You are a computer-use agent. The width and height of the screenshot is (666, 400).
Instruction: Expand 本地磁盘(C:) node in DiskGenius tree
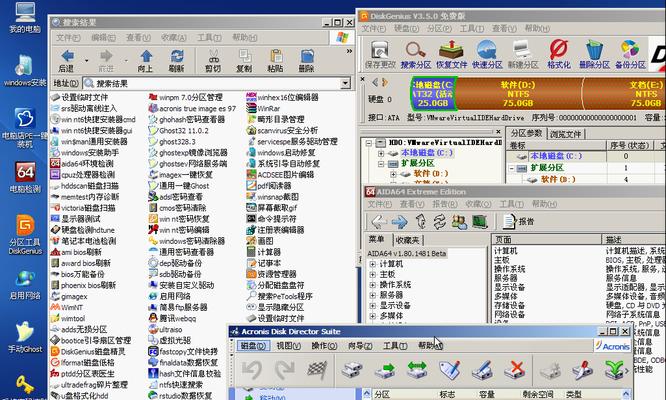pos(381,153)
